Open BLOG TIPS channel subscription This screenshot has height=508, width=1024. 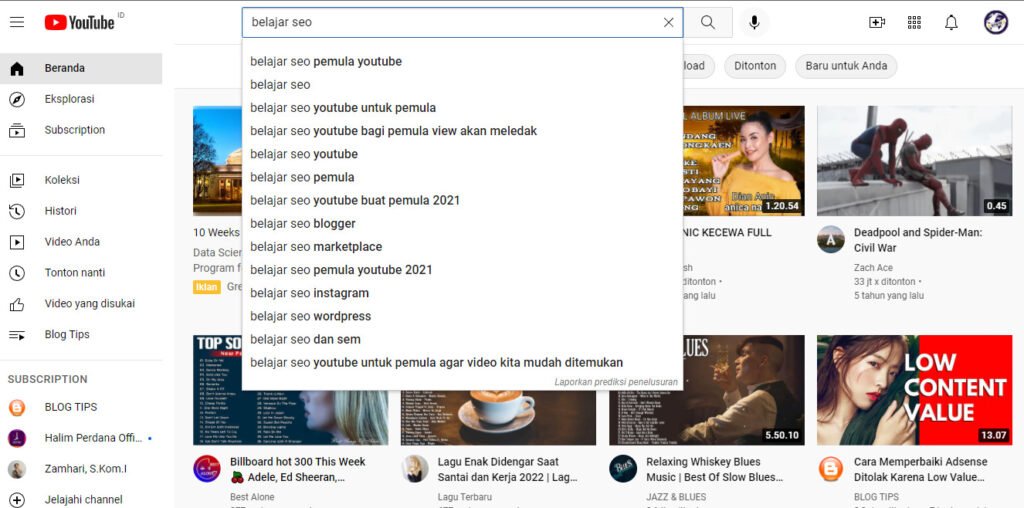pyautogui.click(x=81, y=407)
